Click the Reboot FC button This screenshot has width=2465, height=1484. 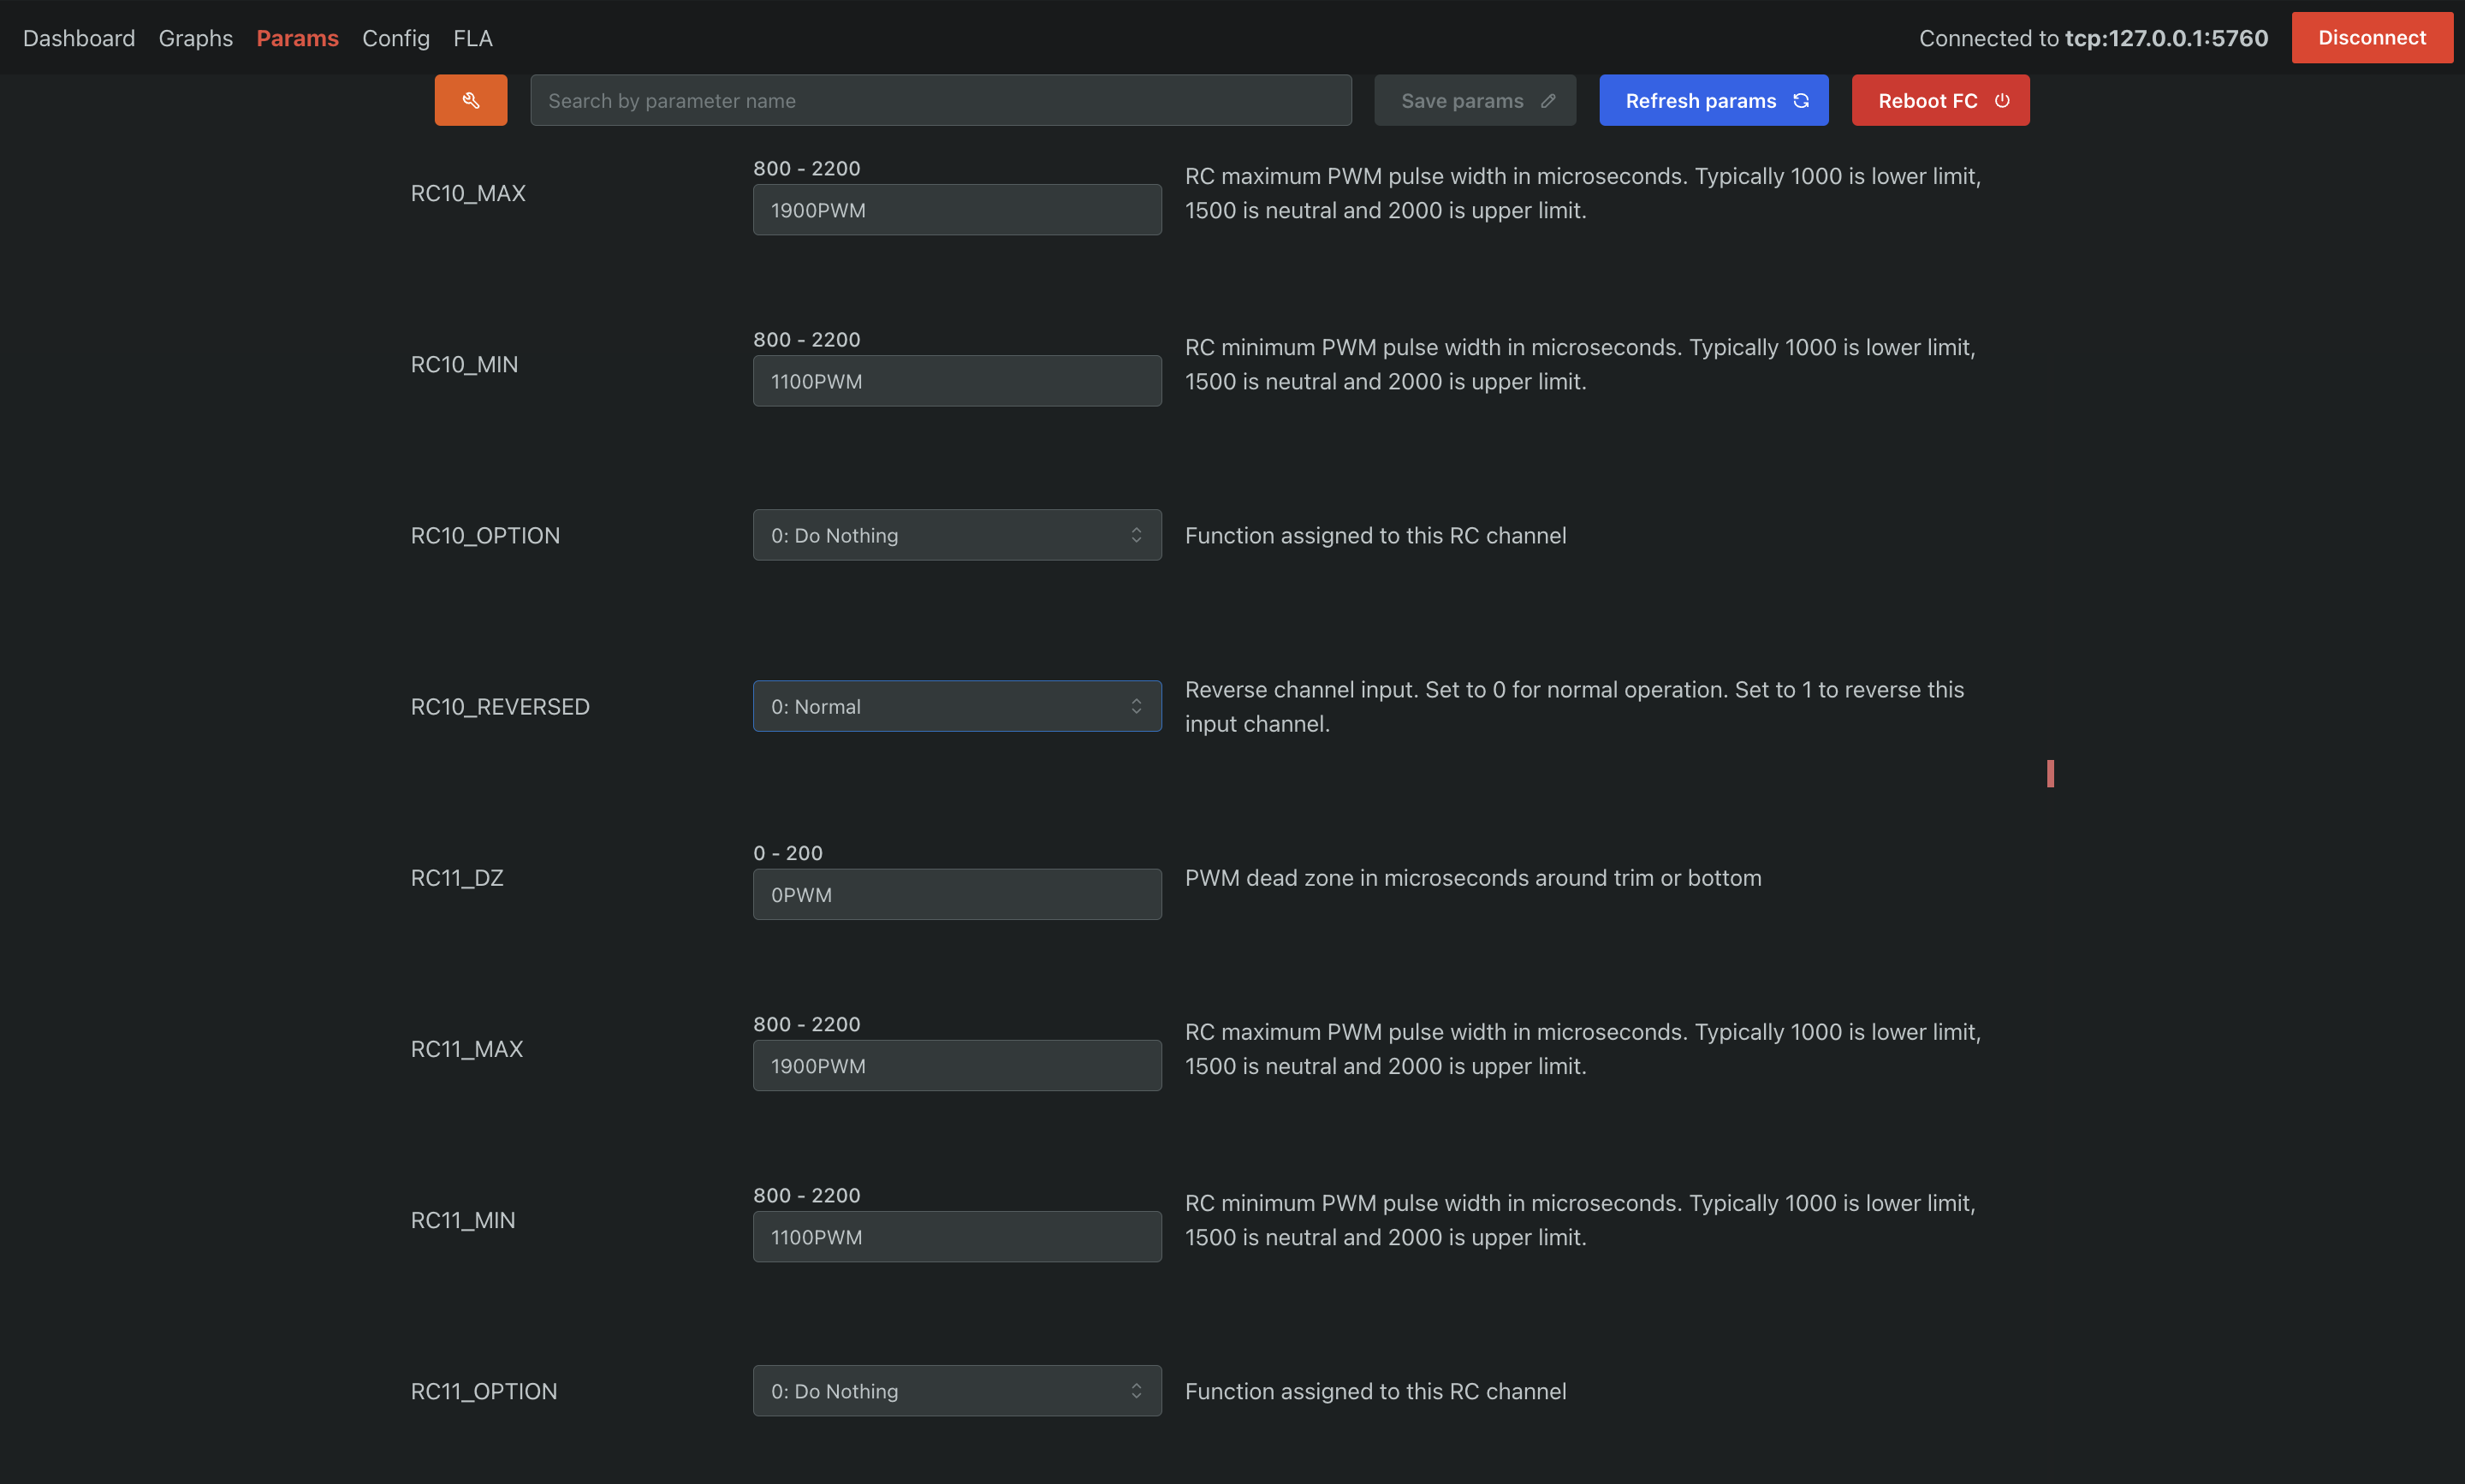click(1941, 100)
